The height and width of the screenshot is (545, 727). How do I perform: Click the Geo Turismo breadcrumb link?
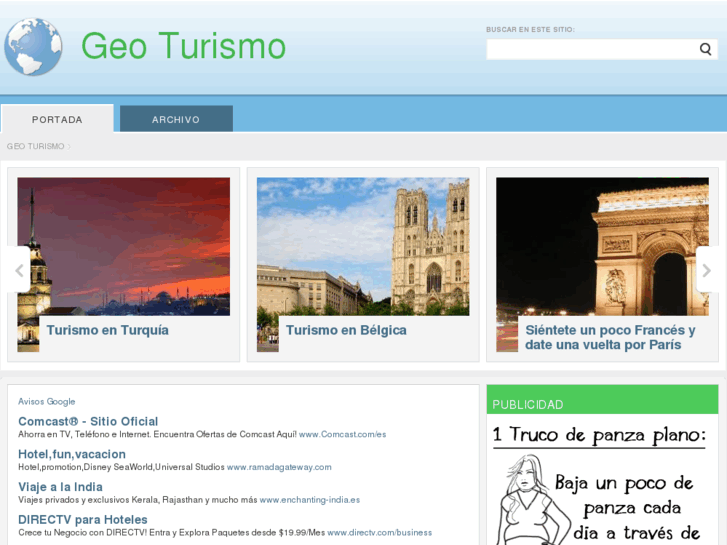tap(35, 146)
